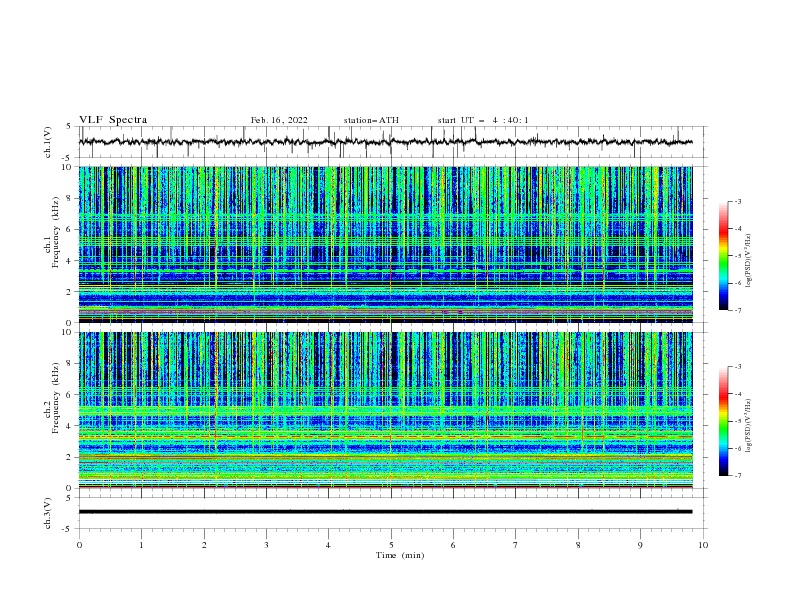
Task: Click the '2' kHz tick on ch.1 axis
Action: tap(69, 291)
